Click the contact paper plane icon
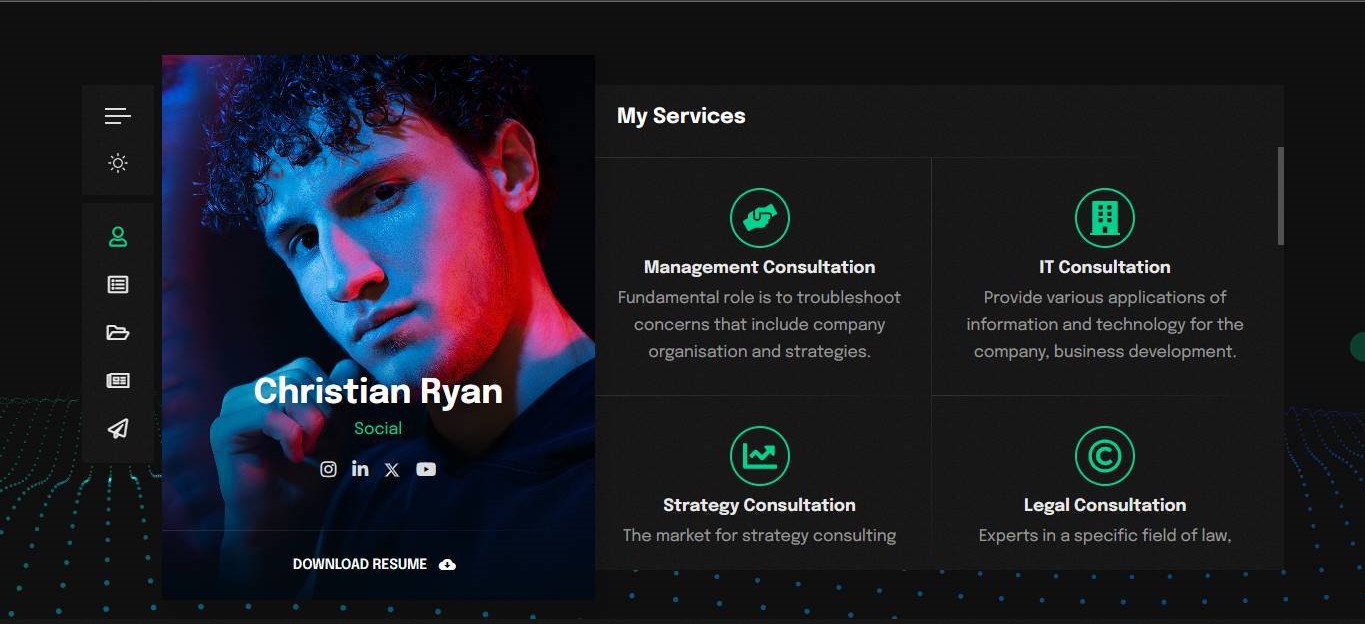The height and width of the screenshot is (624, 1365). 118,429
